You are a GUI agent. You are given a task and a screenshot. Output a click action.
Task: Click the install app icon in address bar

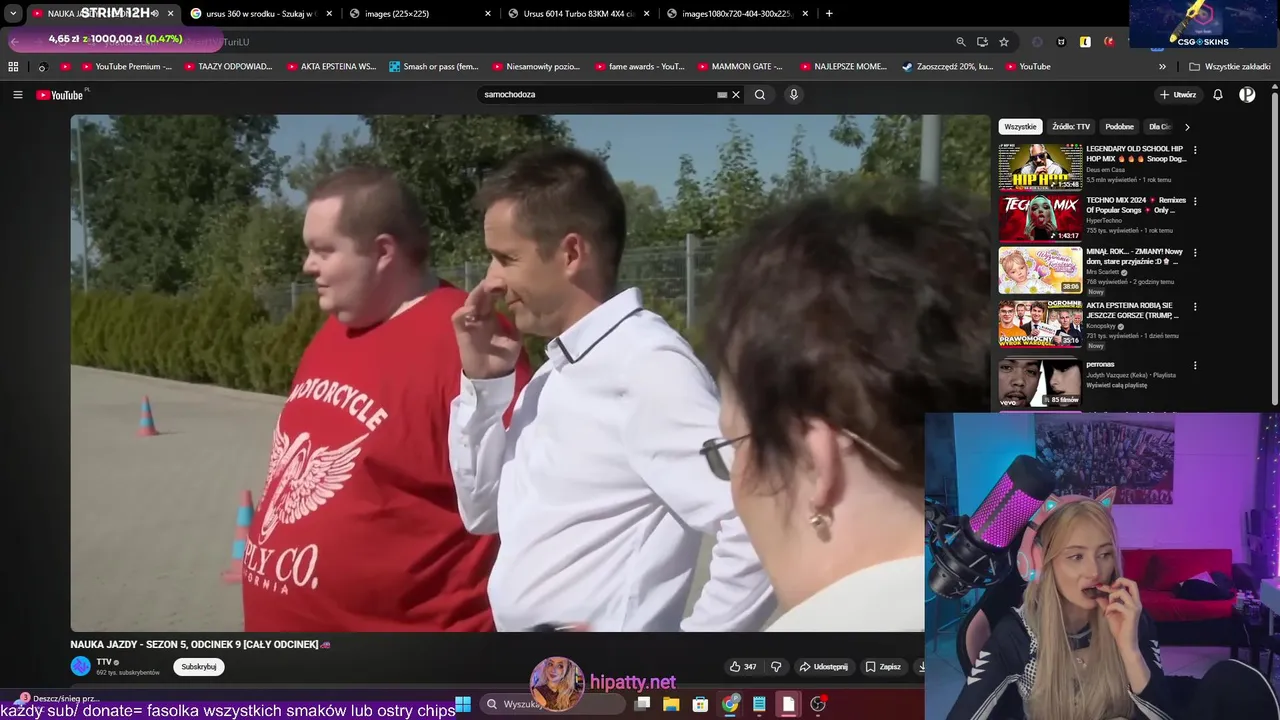[982, 42]
